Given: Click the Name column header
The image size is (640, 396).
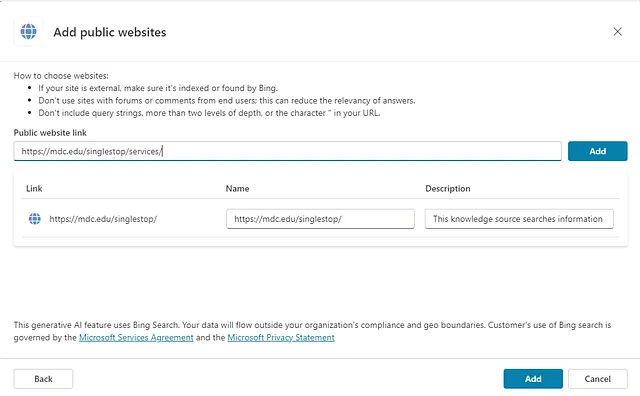Looking at the screenshot, I should coord(237,189).
